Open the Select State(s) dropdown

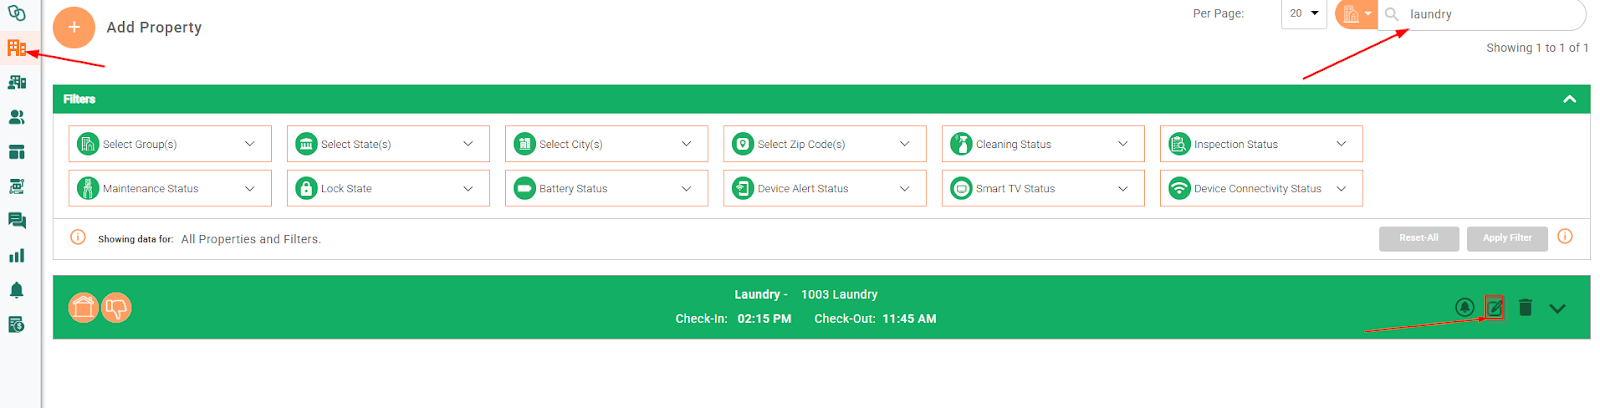coord(388,144)
